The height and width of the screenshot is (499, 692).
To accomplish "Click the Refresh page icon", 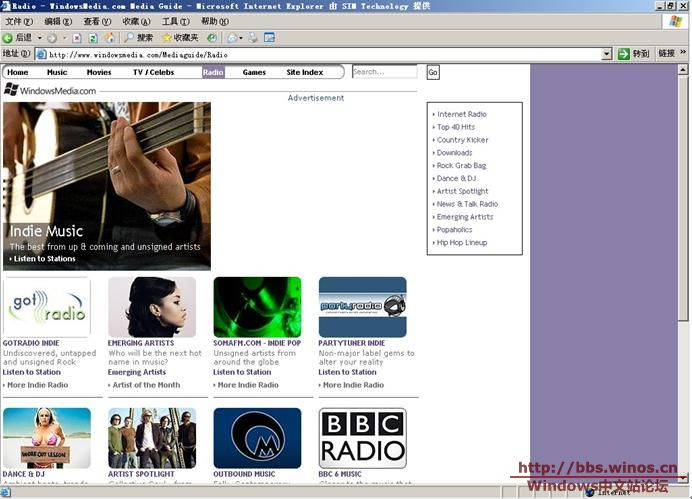I will tap(93, 38).
